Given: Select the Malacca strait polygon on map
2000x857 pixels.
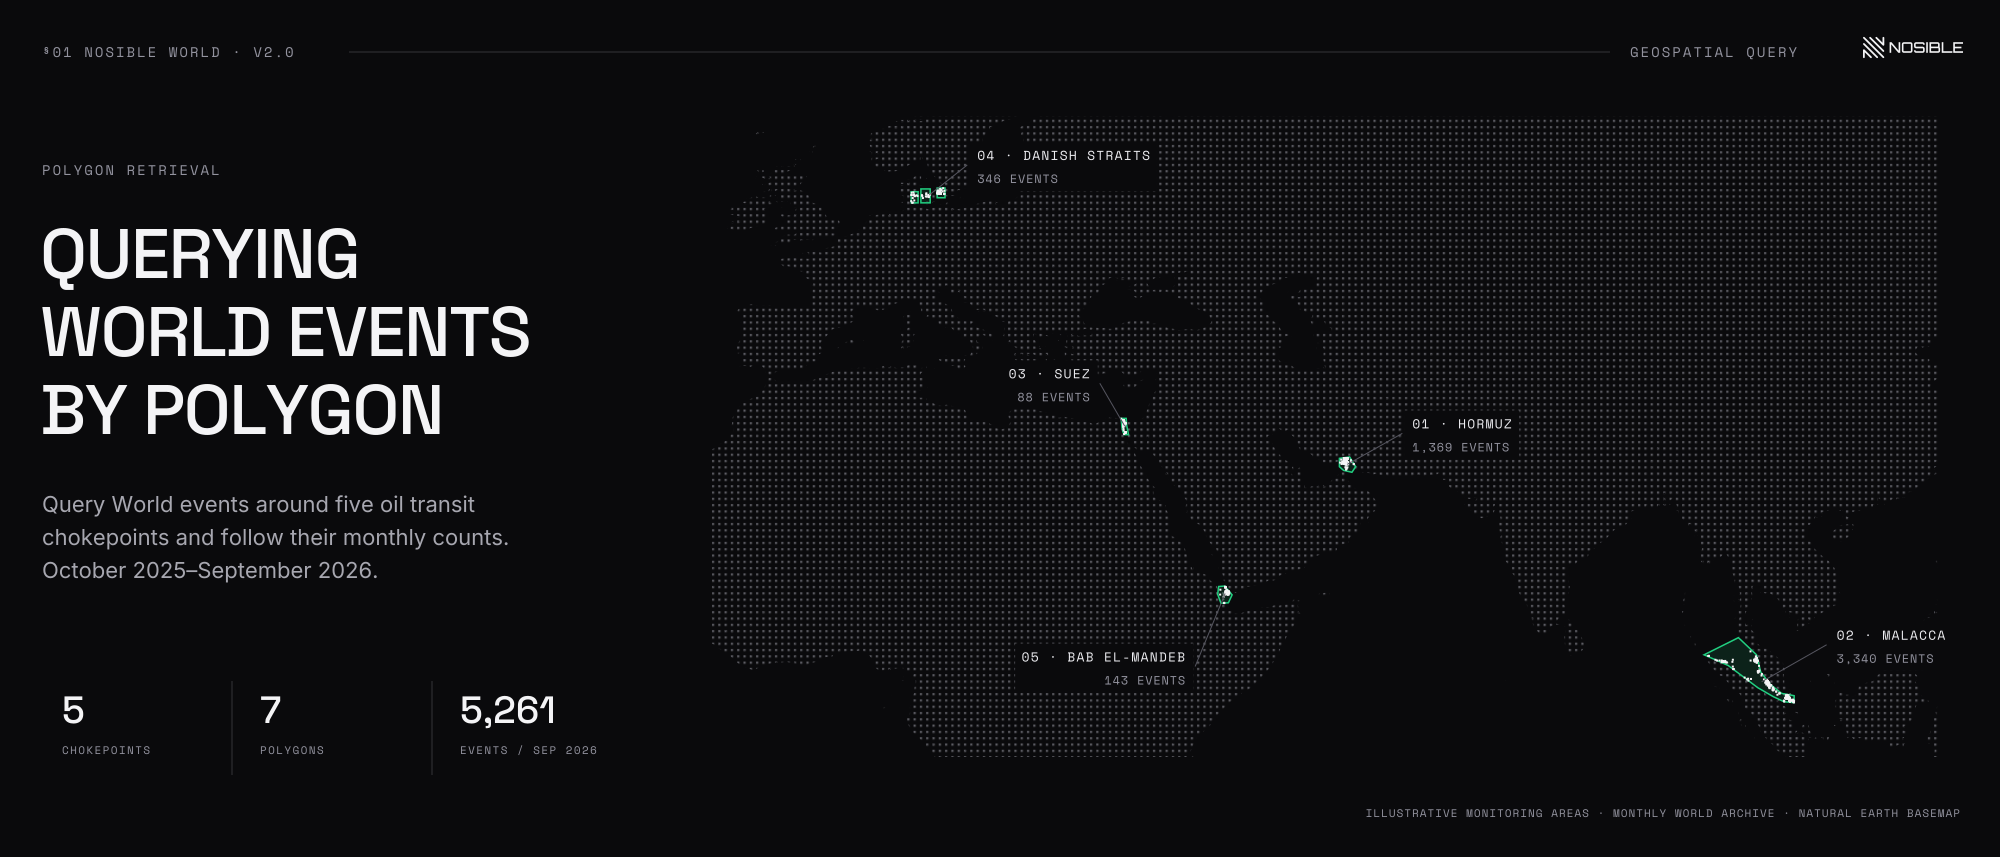Looking at the screenshot, I should click(1750, 670).
